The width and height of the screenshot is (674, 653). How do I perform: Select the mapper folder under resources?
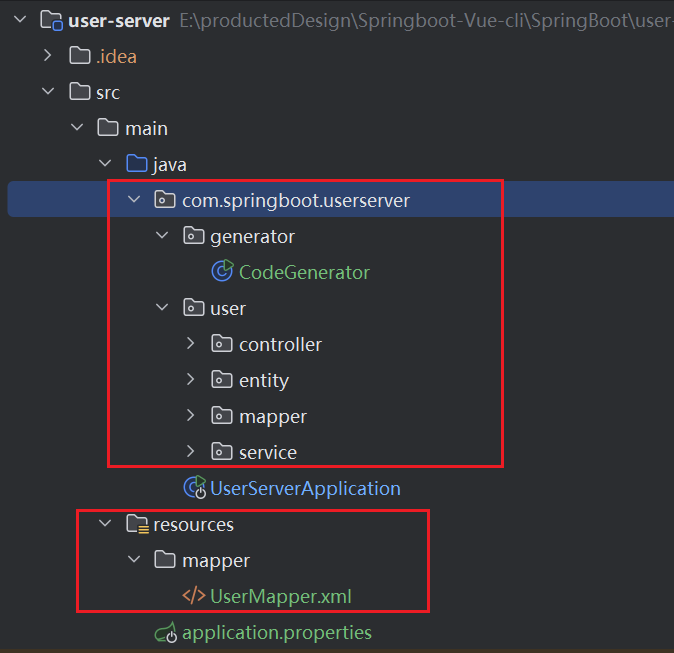(x=215, y=560)
